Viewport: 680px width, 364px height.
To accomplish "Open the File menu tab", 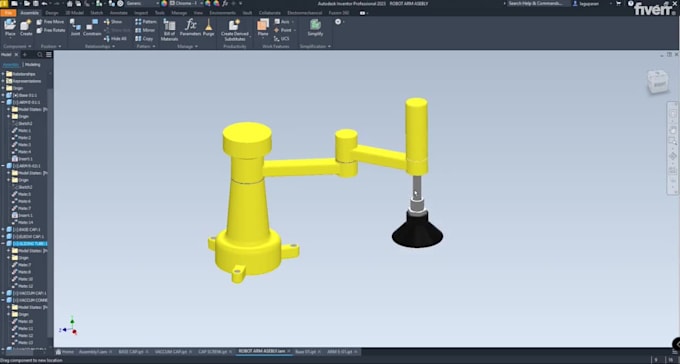I will pyautogui.click(x=8, y=13).
